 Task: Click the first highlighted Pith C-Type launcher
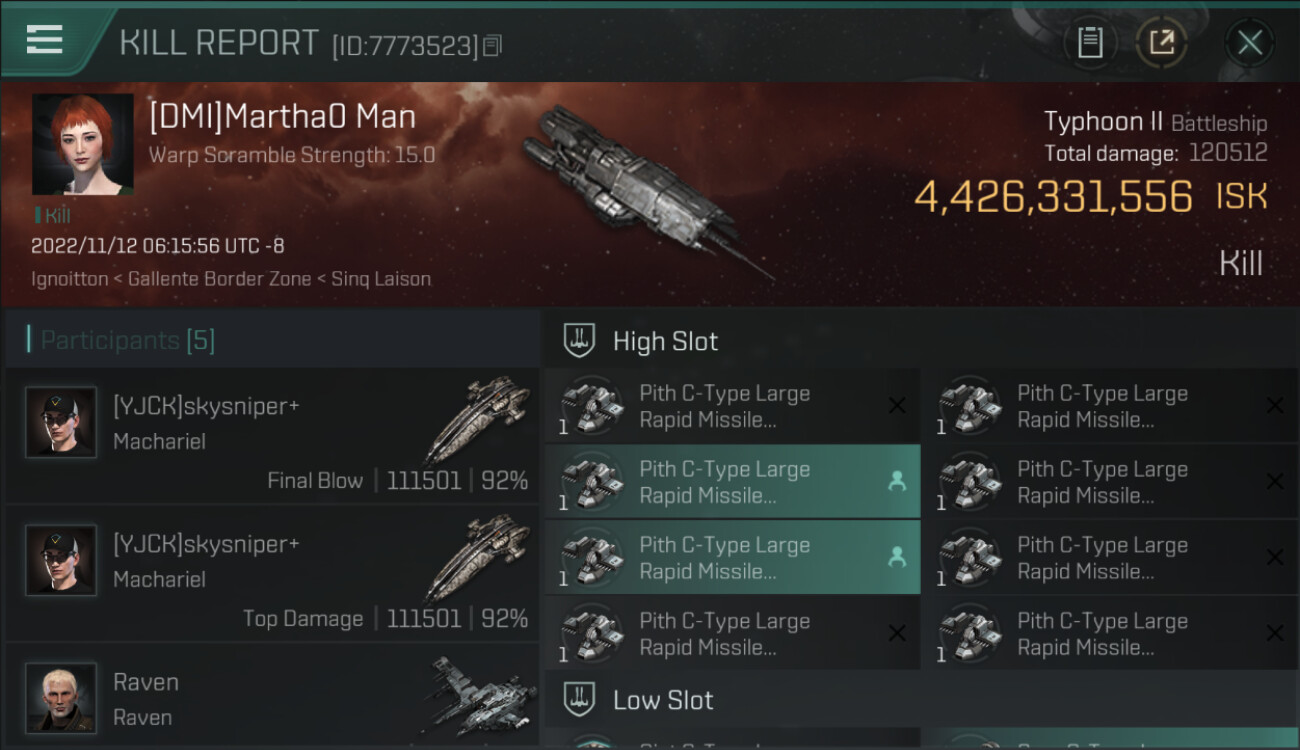pos(724,482)
